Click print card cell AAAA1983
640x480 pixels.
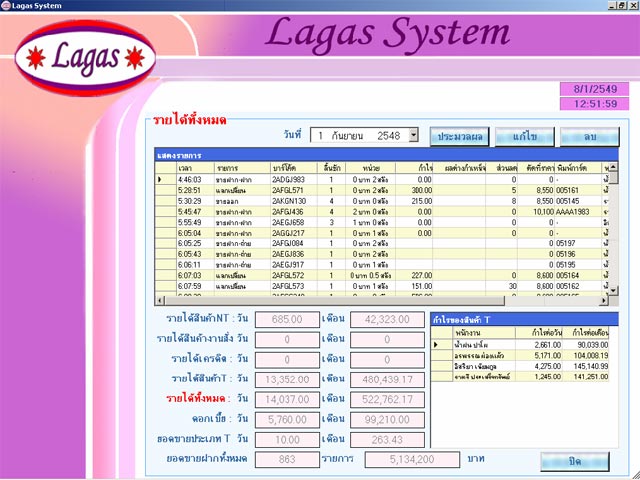(578, 211)
